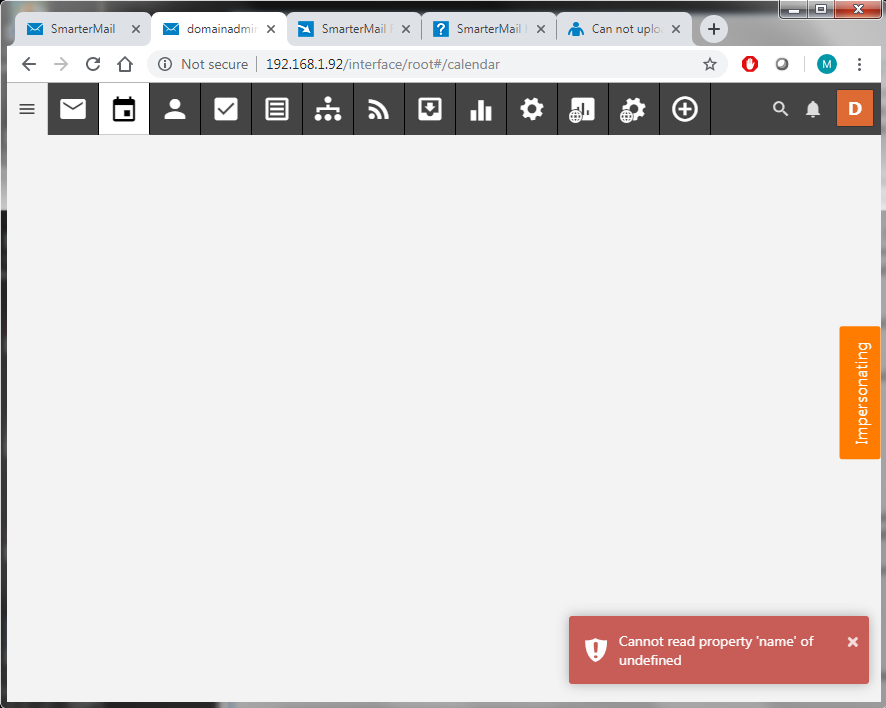Image resolution: width=886 pixels, height=708 pixels.
Task: Click the Domain Reports globe-chart icon
Action: pyautogui.click(x=582, y=109)
